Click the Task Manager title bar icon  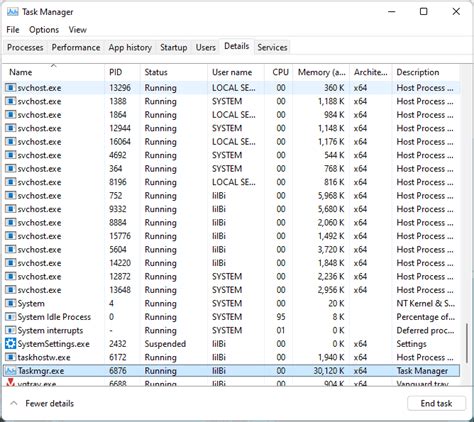tap(12, 12)
